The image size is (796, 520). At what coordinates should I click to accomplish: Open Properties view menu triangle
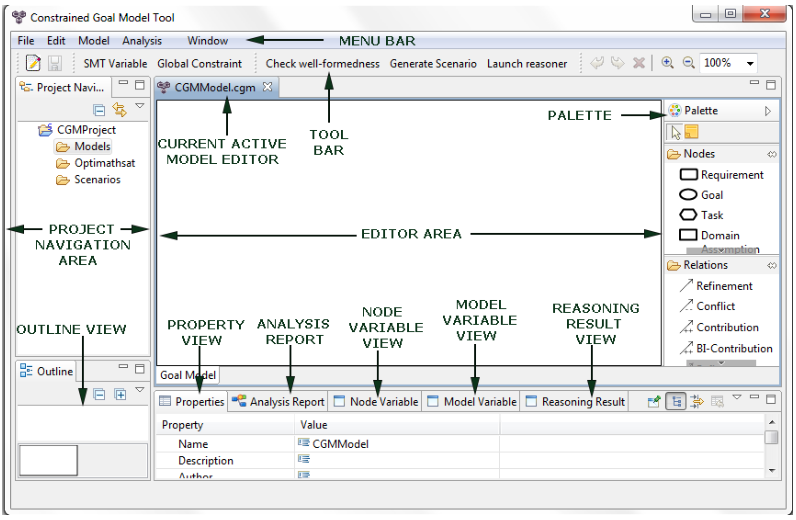[737, 397]
